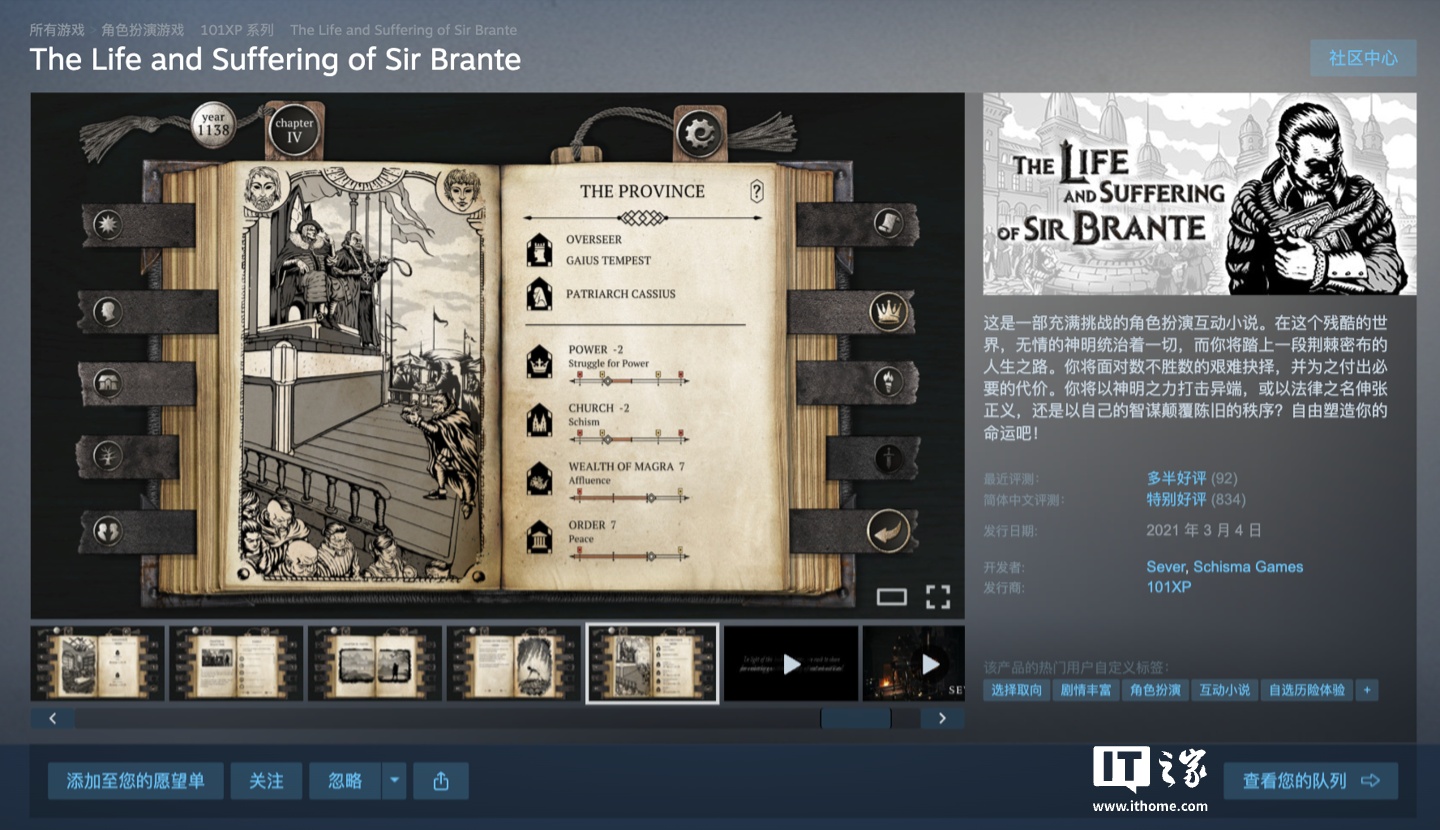Screen dimensions: 1440x830
Task: Click the plus icon to add a tag
Action: click(1366, 690)
